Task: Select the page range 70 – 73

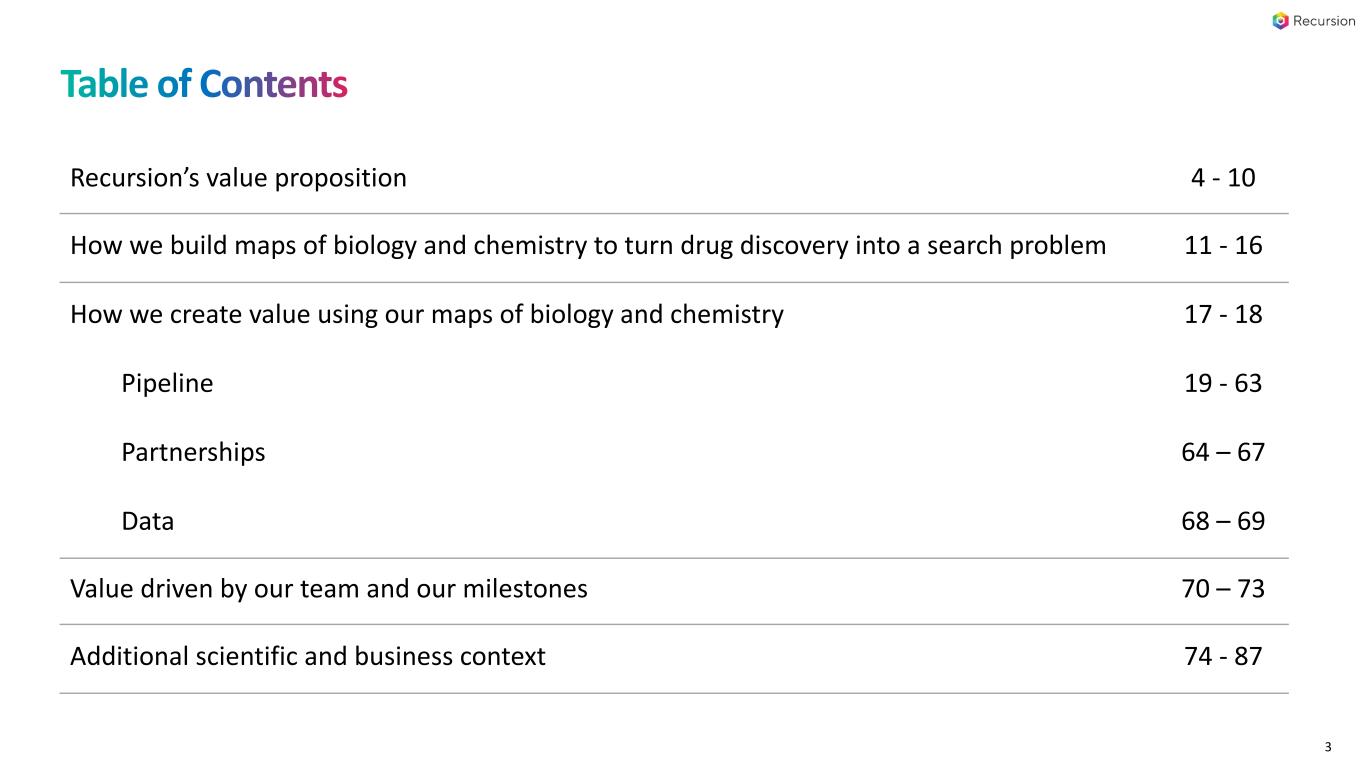Action: (x=1223, y=589)
